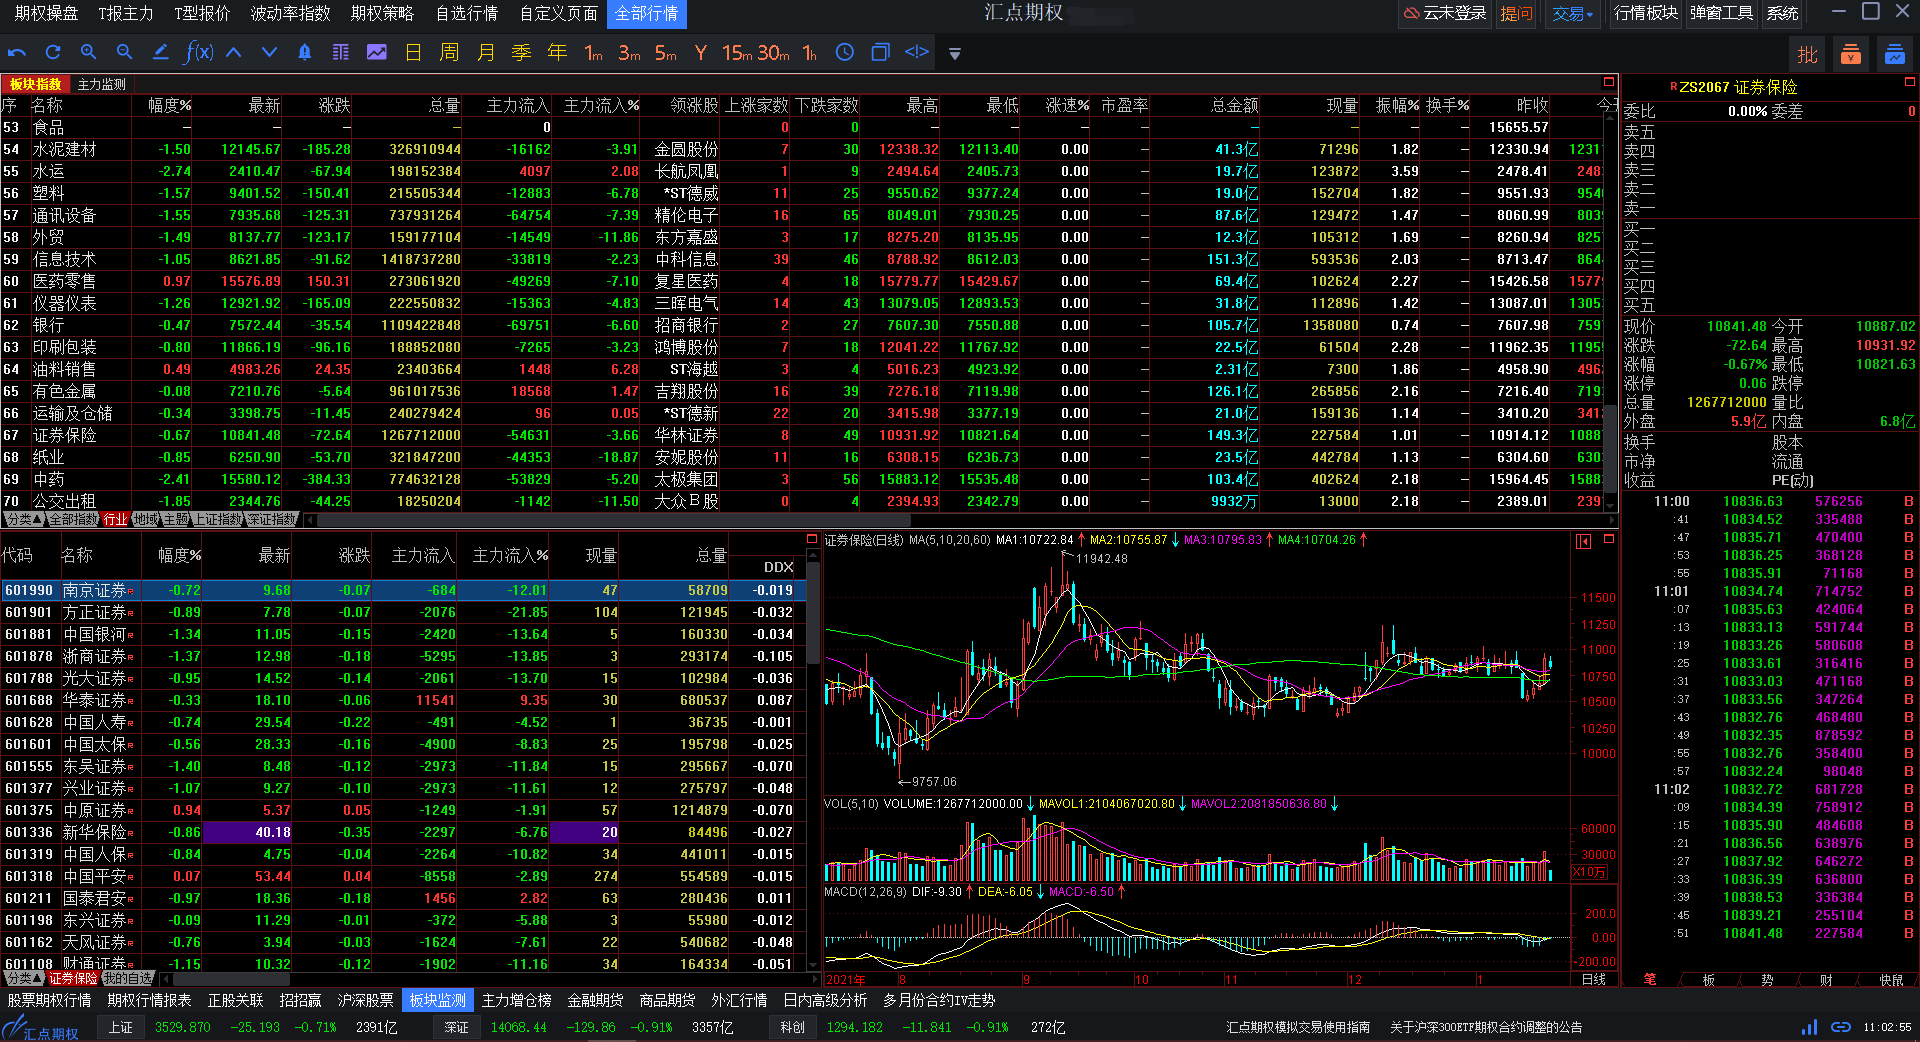Image resolution: width=1920 pixels, height=1042 pixels.
Task: Click the orange briefcase icon at top right
Action: [x=1851, y=55]
